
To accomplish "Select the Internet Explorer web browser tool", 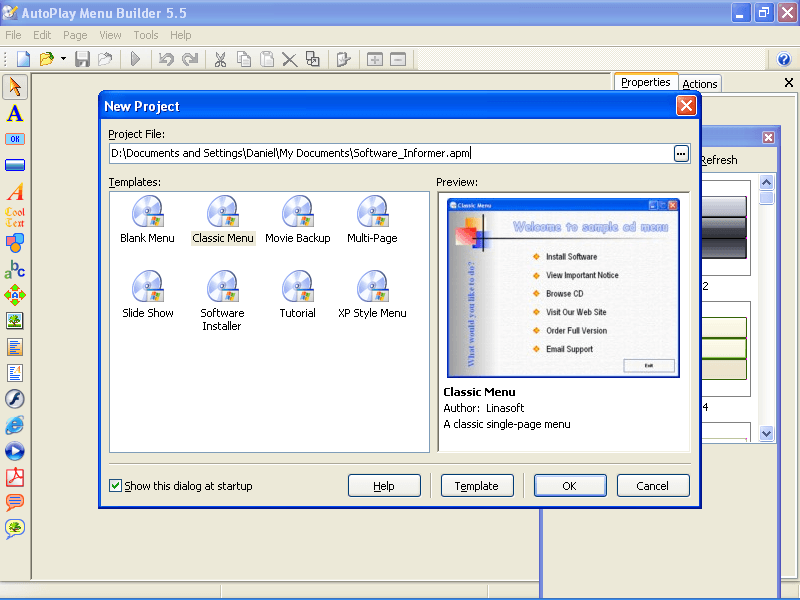I will 15,424.
